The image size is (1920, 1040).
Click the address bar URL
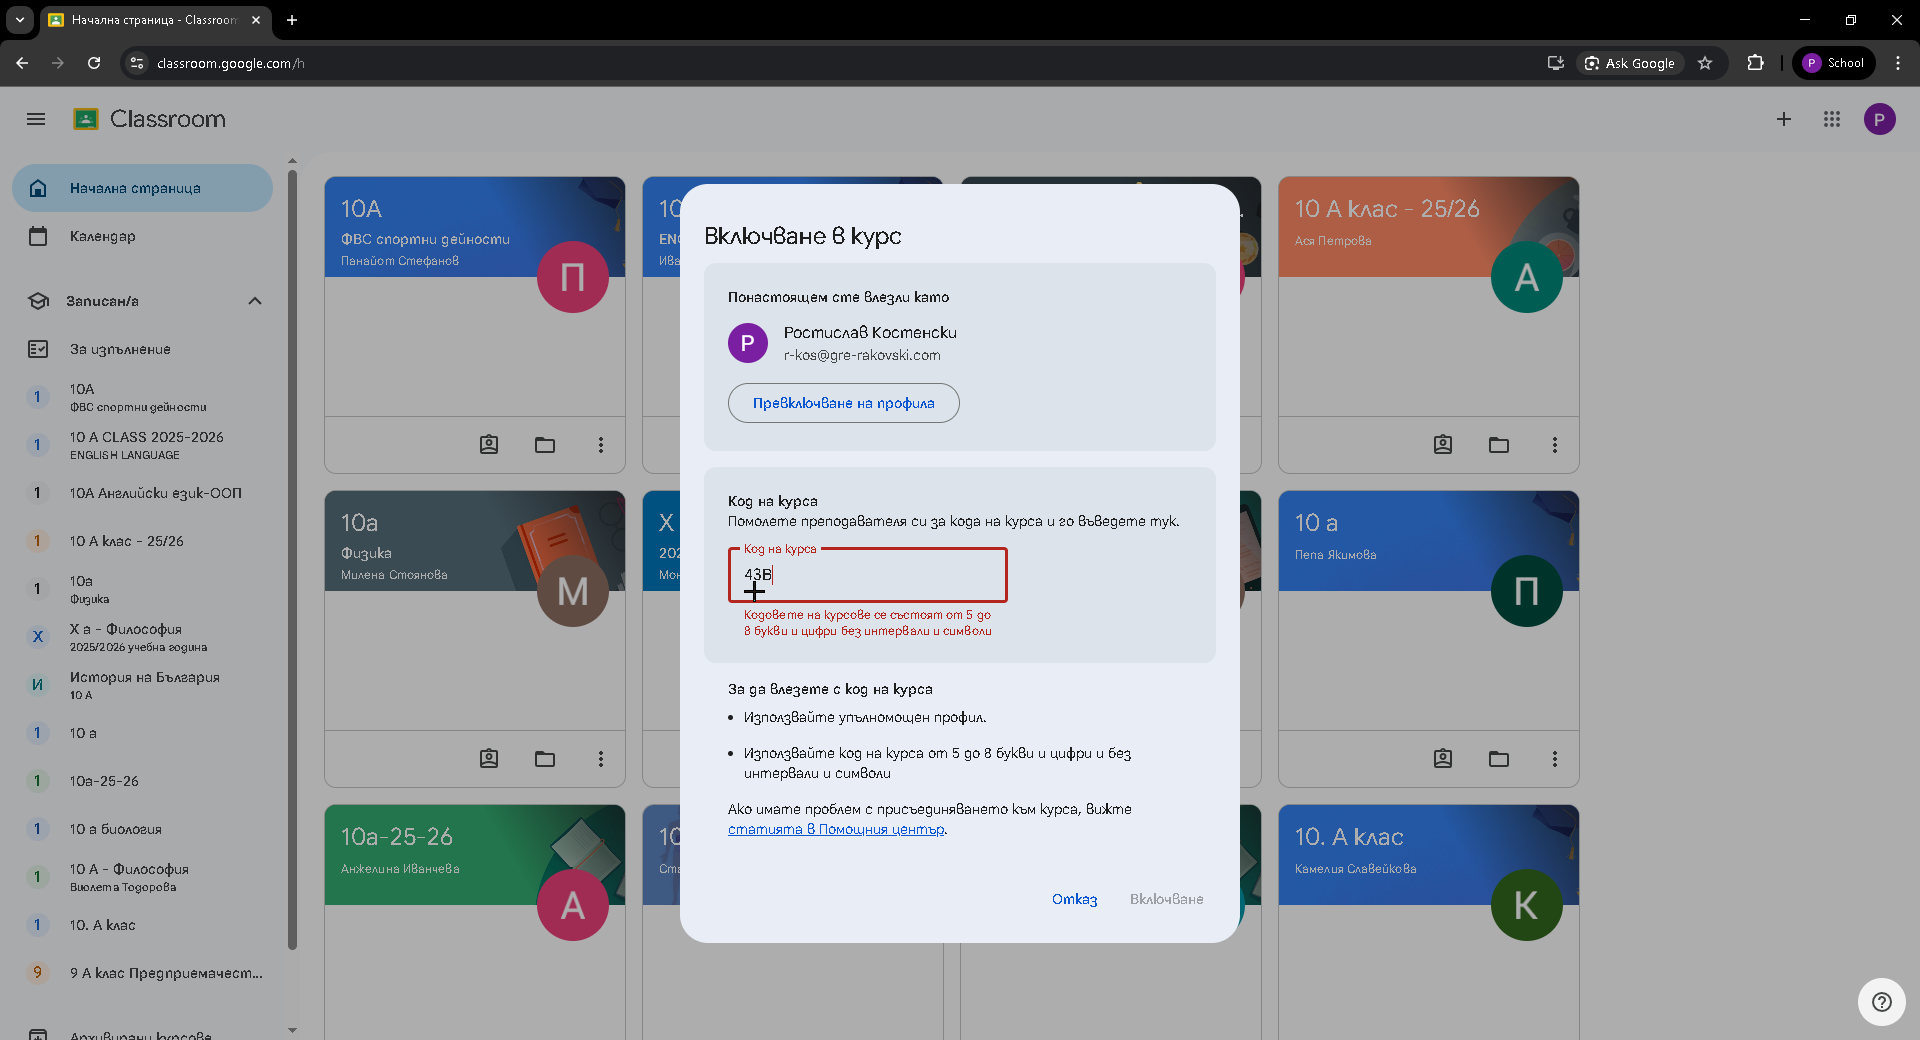231,63
